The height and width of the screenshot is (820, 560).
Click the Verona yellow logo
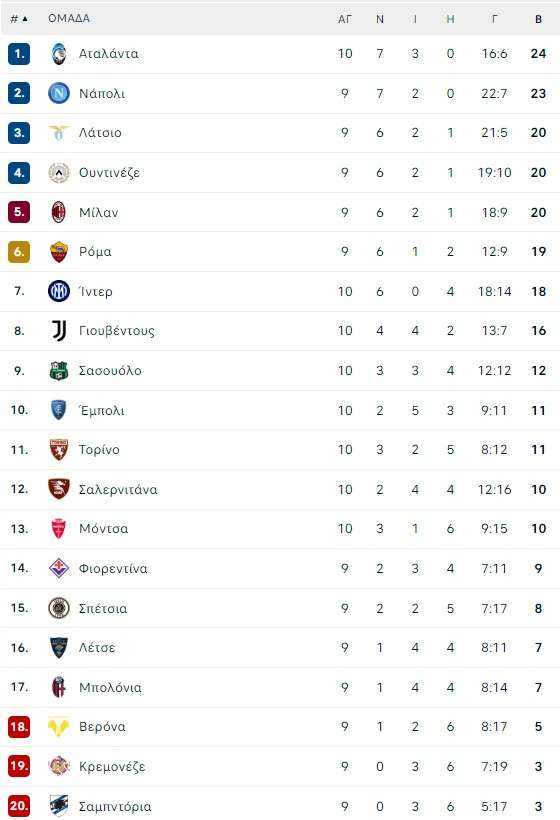coord(59,727)
